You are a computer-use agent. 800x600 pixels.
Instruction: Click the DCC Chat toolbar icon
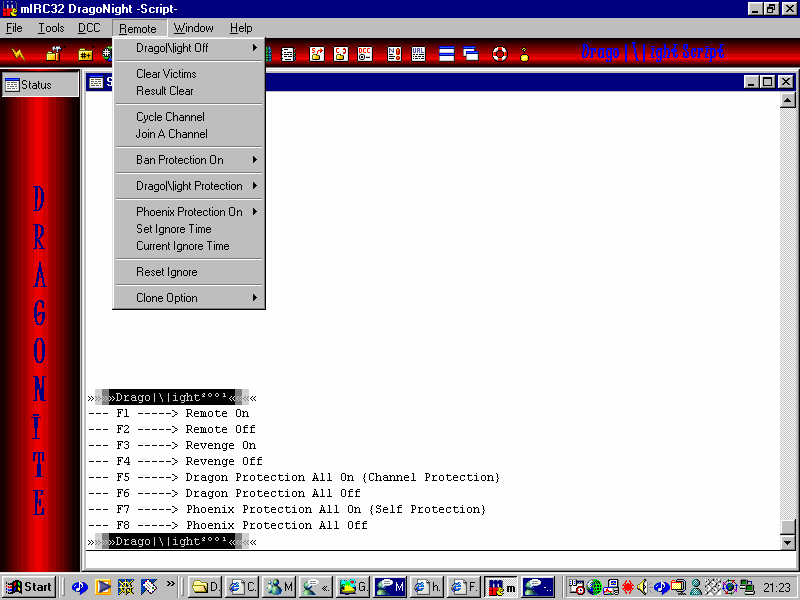[x=341, y=54]
